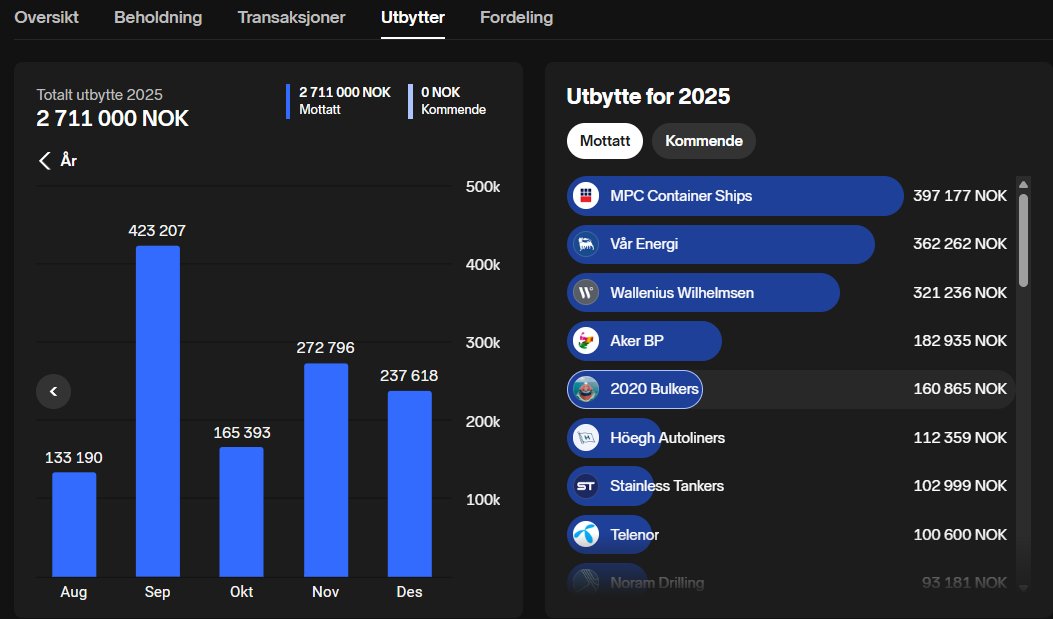Click the Sep bar in the dividend chart
The height and width of the screenshot is (619, 1053).
click(158, 411)
